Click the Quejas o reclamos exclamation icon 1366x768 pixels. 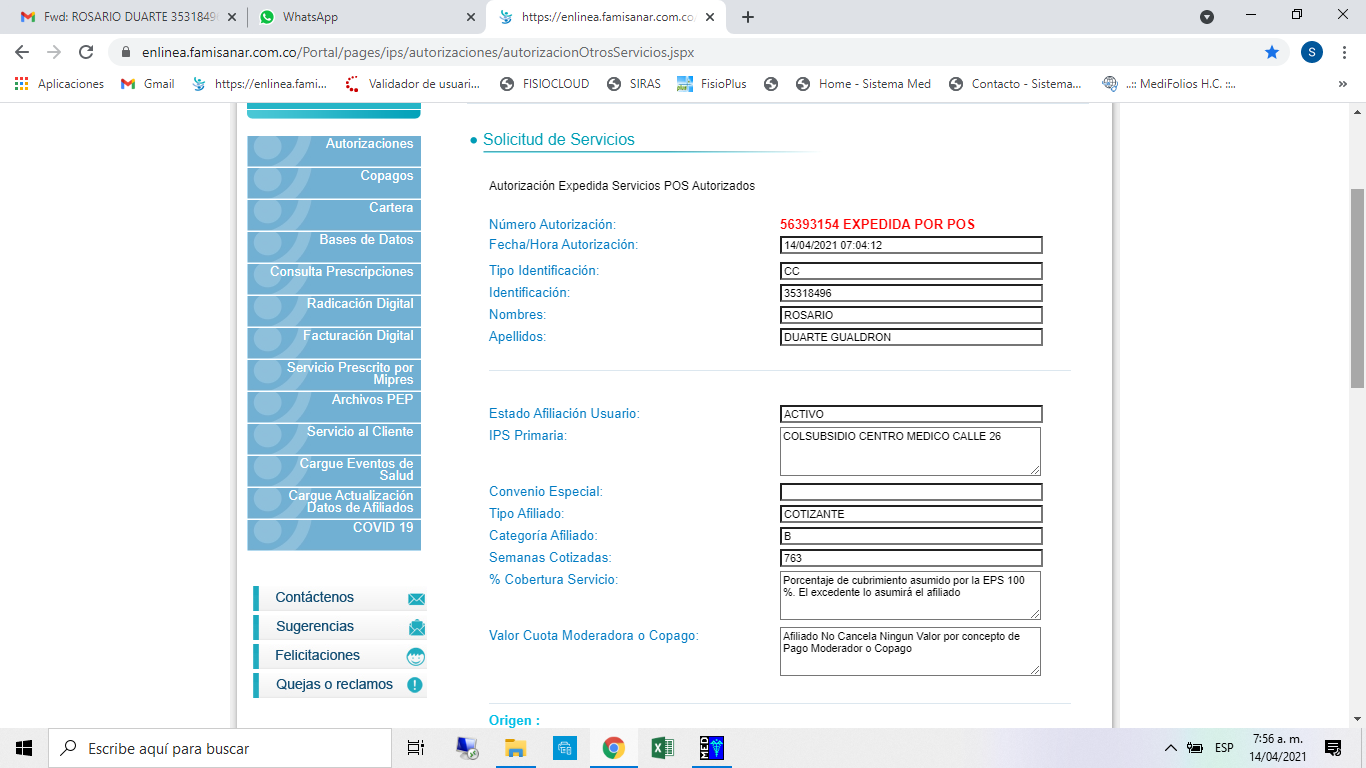pos(415,686)
